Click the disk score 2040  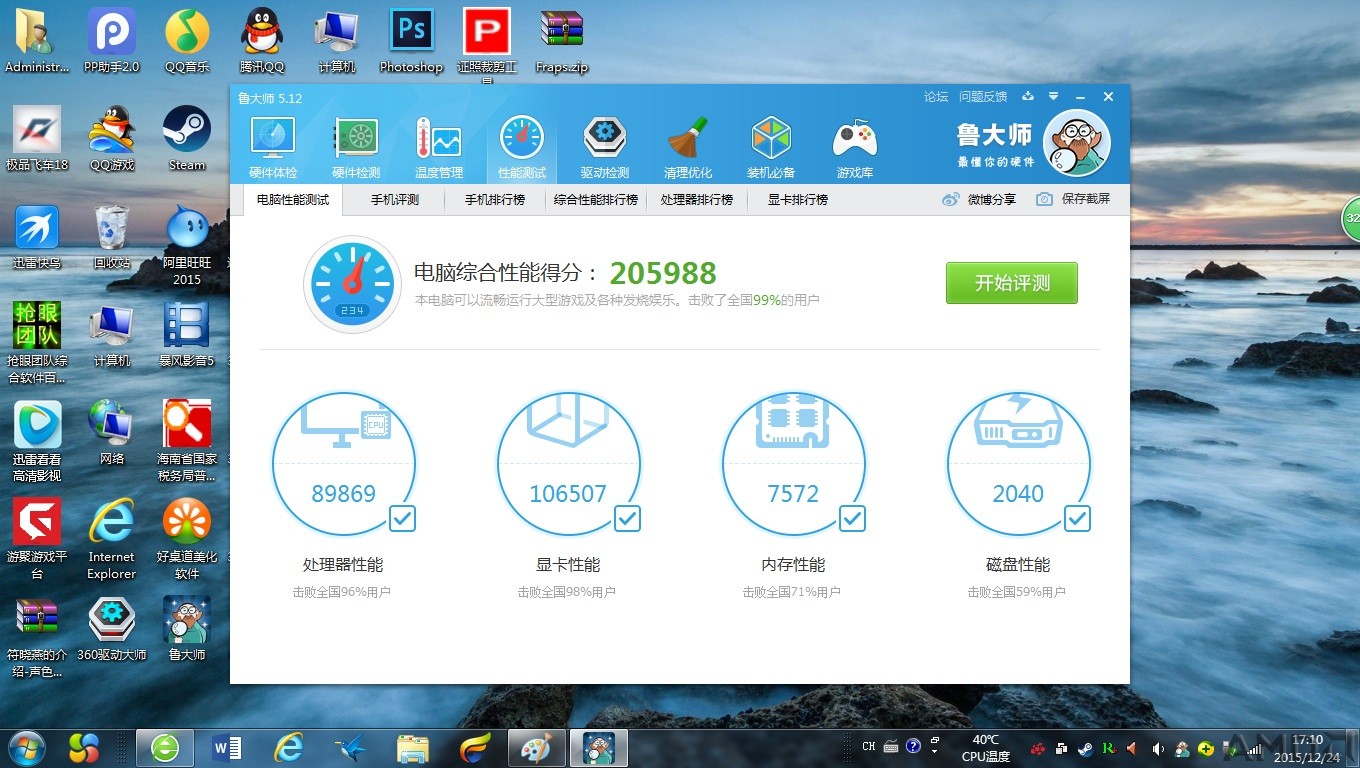1018,494
